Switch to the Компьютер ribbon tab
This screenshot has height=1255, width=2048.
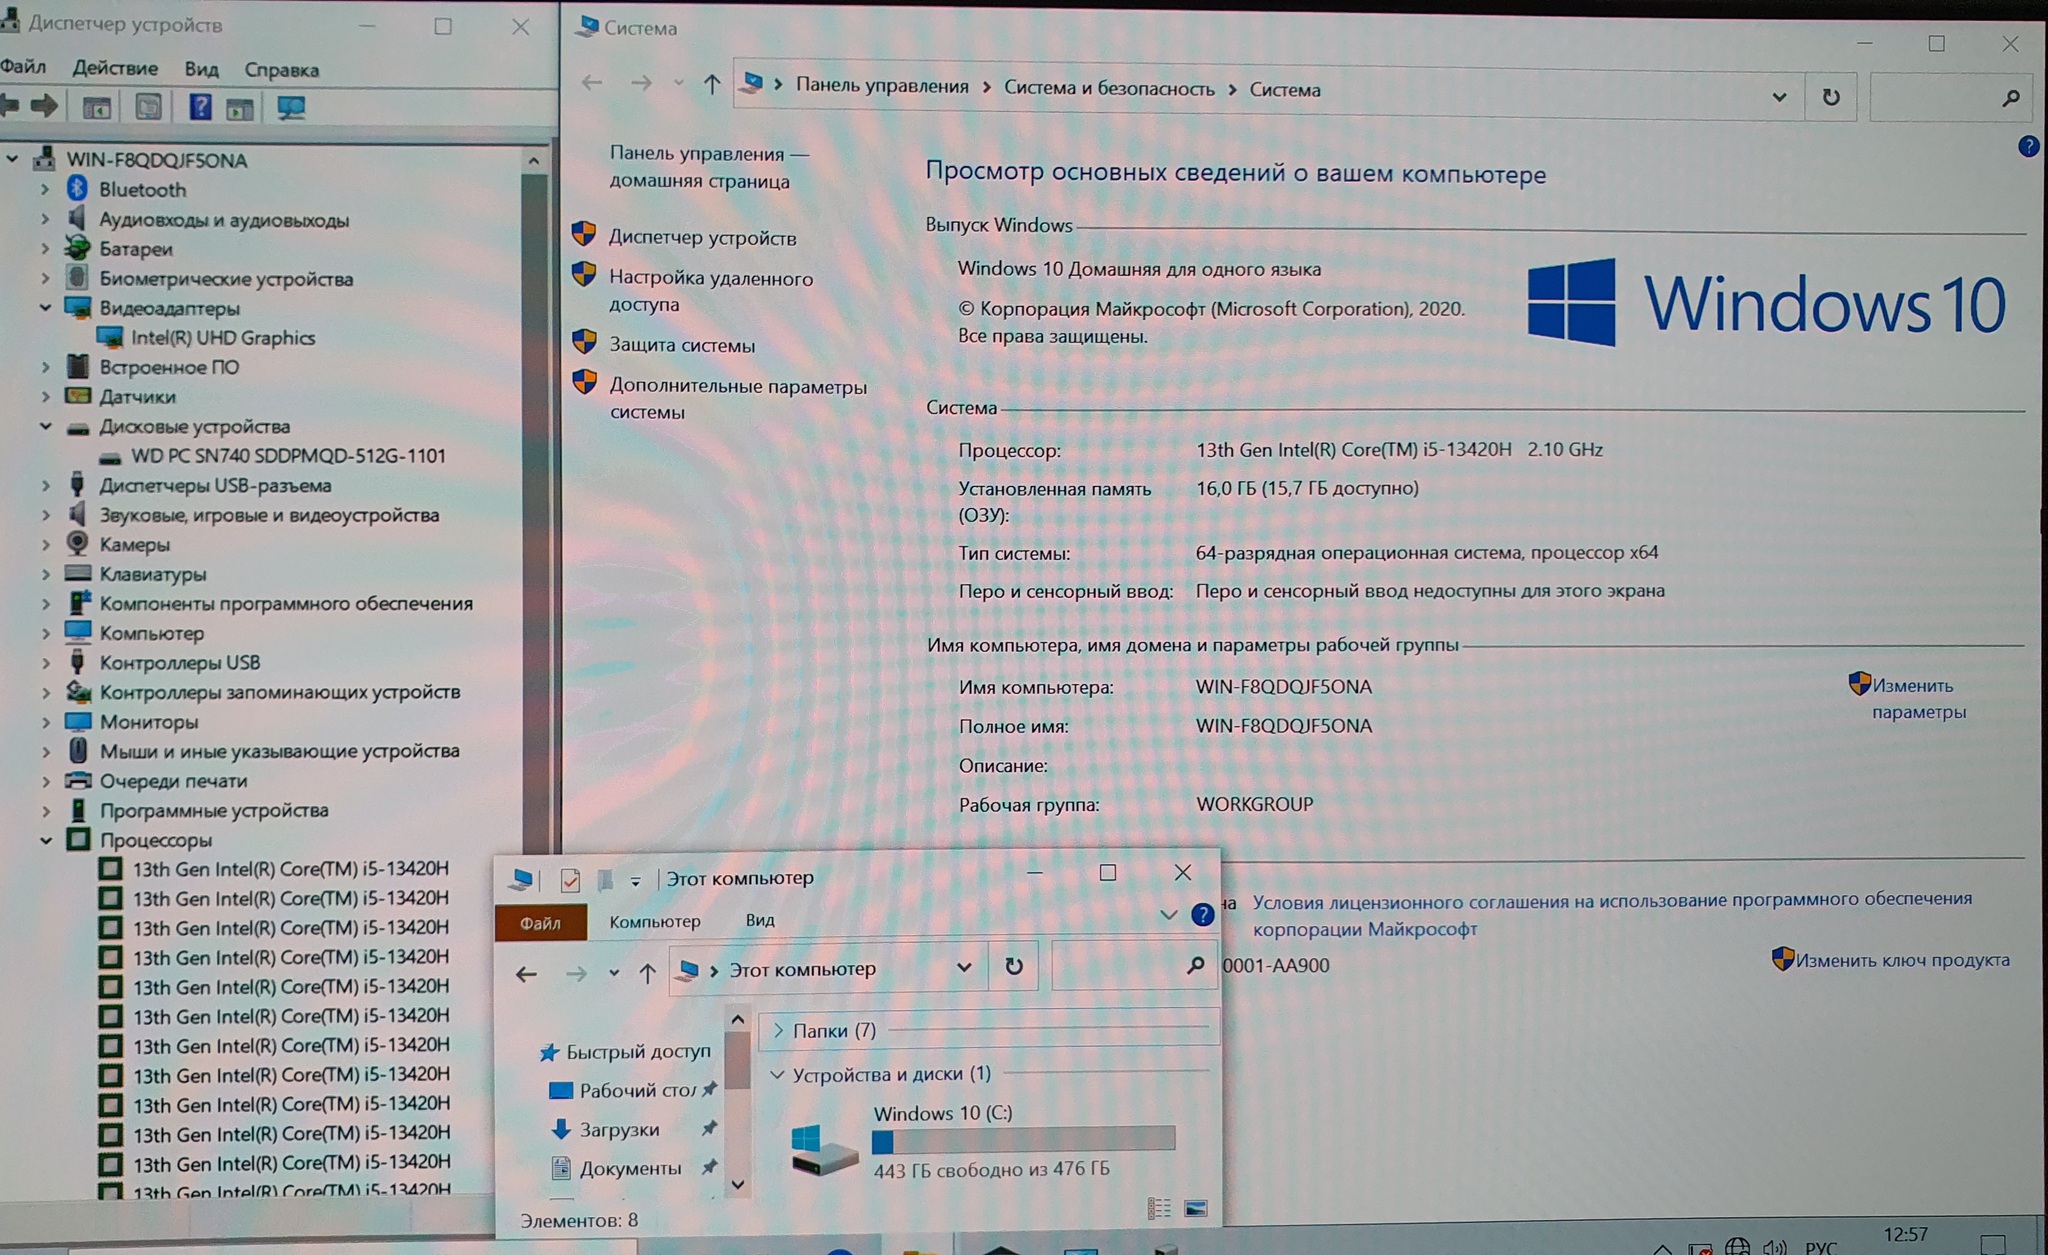[x=655, y=921]
